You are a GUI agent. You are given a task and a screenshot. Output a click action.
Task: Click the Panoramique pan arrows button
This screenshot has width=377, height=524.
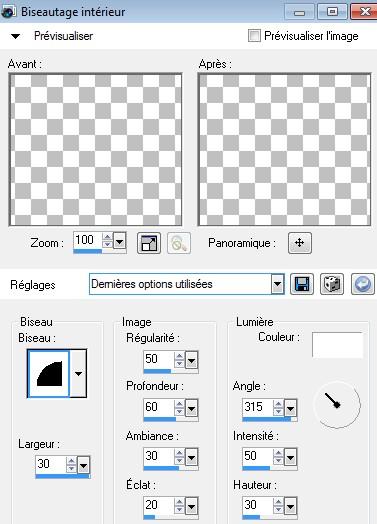[300, 243]
